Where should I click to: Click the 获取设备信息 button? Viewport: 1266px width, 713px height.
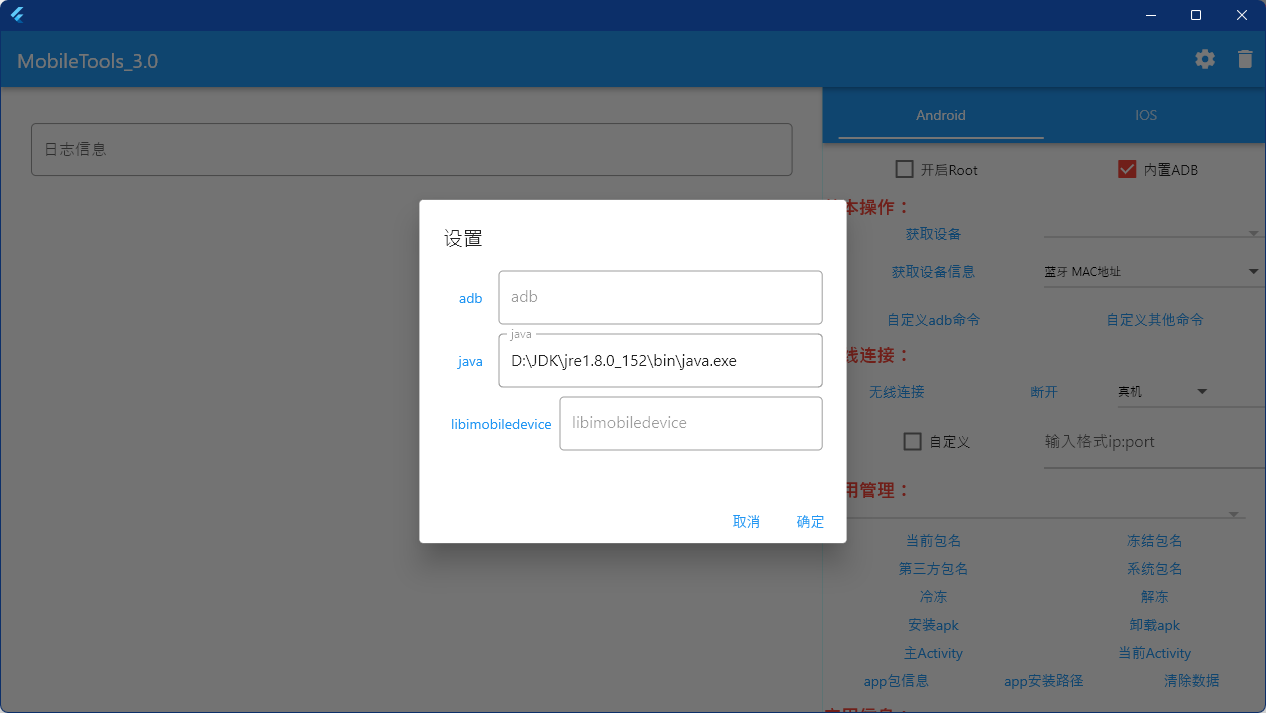[x=933, y=271]
